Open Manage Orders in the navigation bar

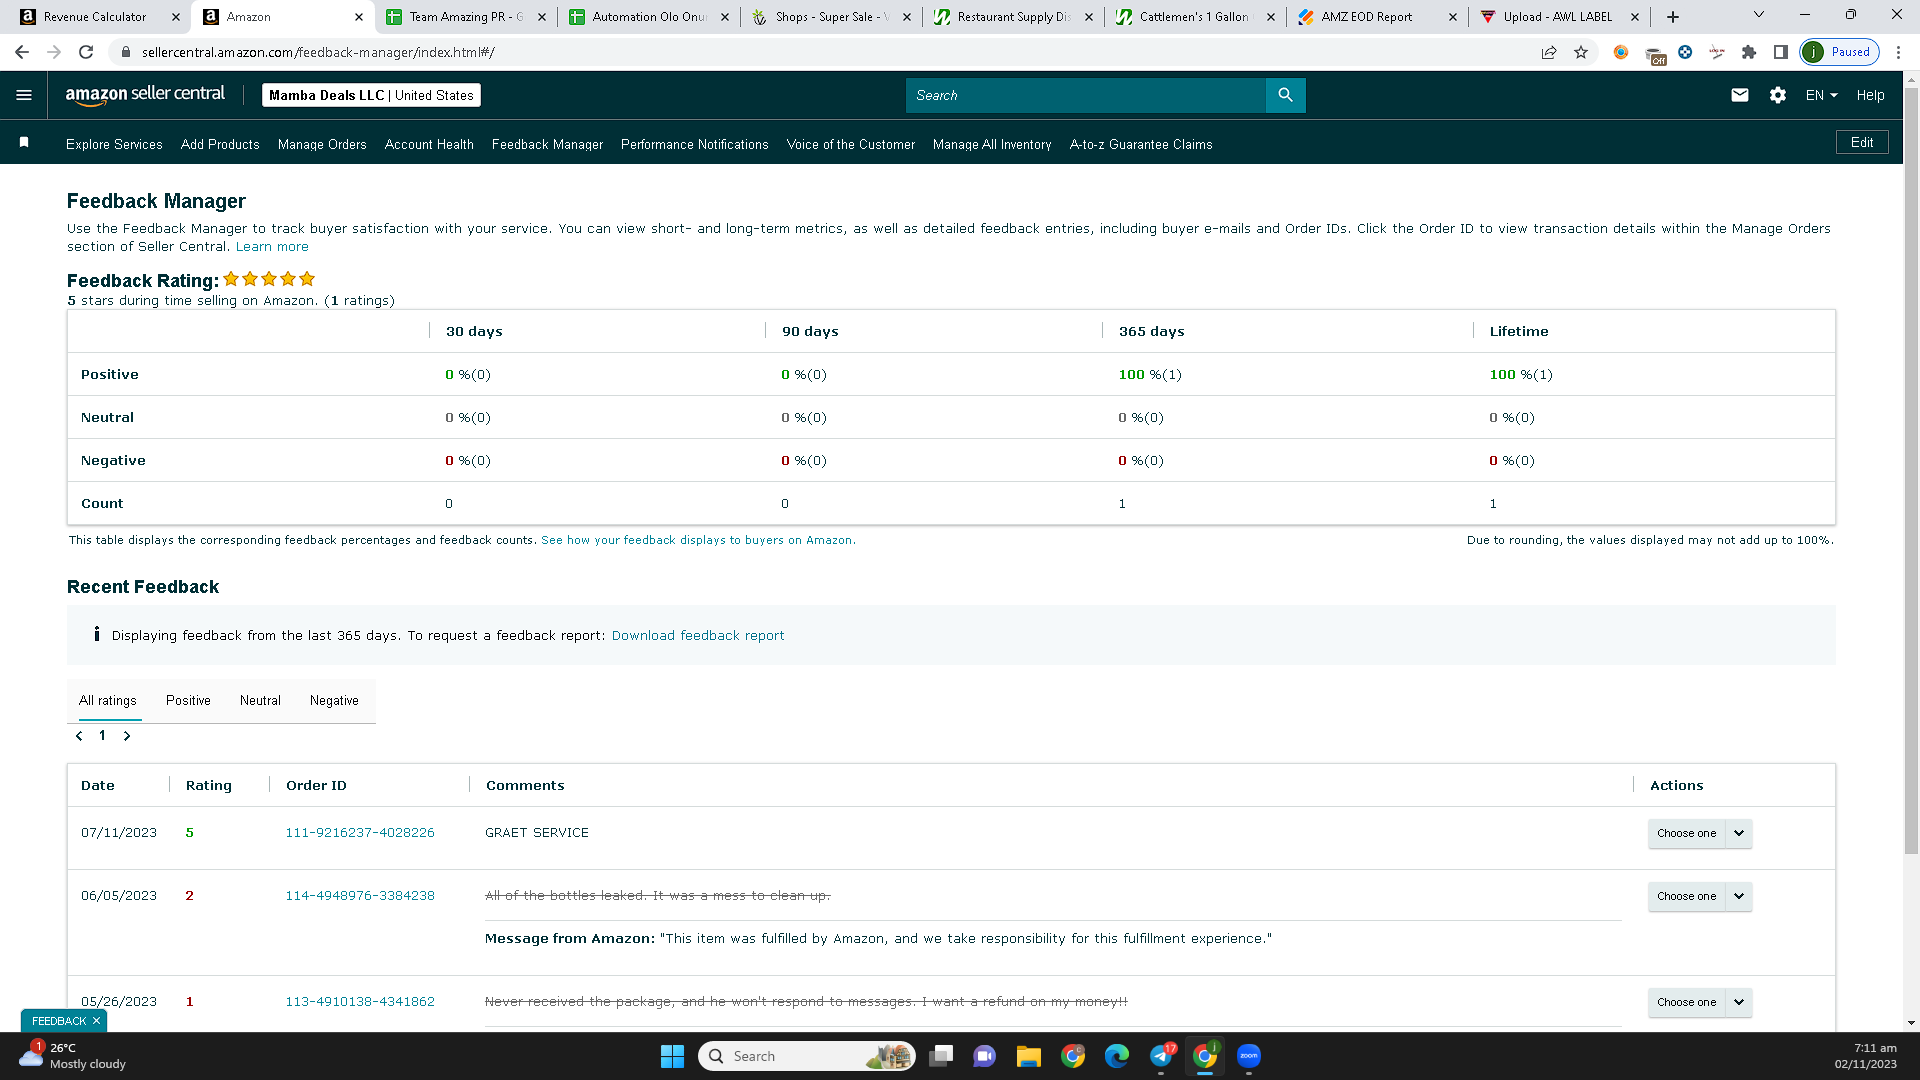(322, 144)
